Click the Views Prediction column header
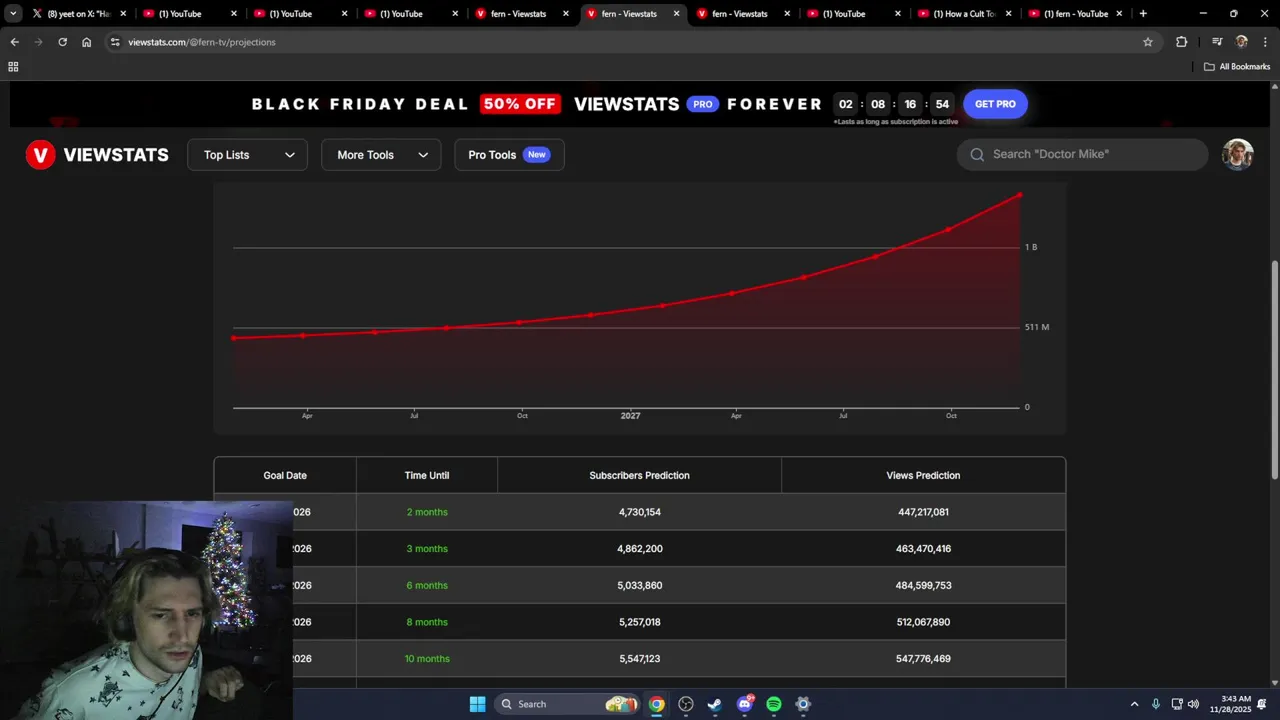Image resolution: width=1280 pixels, height=720 pixels. (x=923, y=475)
